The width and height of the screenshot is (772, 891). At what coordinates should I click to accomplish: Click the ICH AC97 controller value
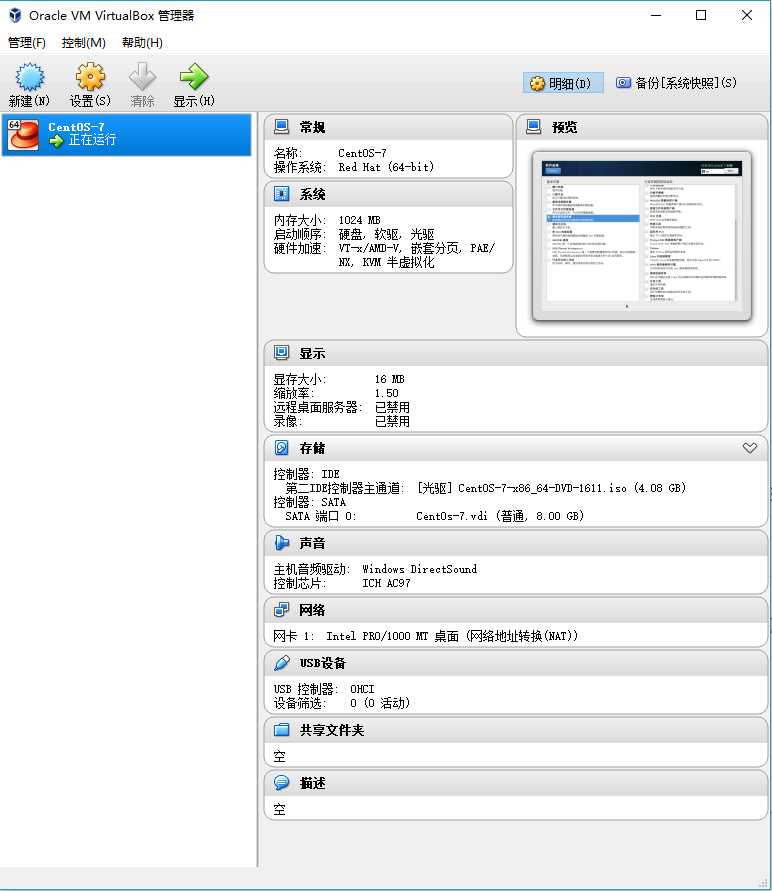click(x=386, y=583)
